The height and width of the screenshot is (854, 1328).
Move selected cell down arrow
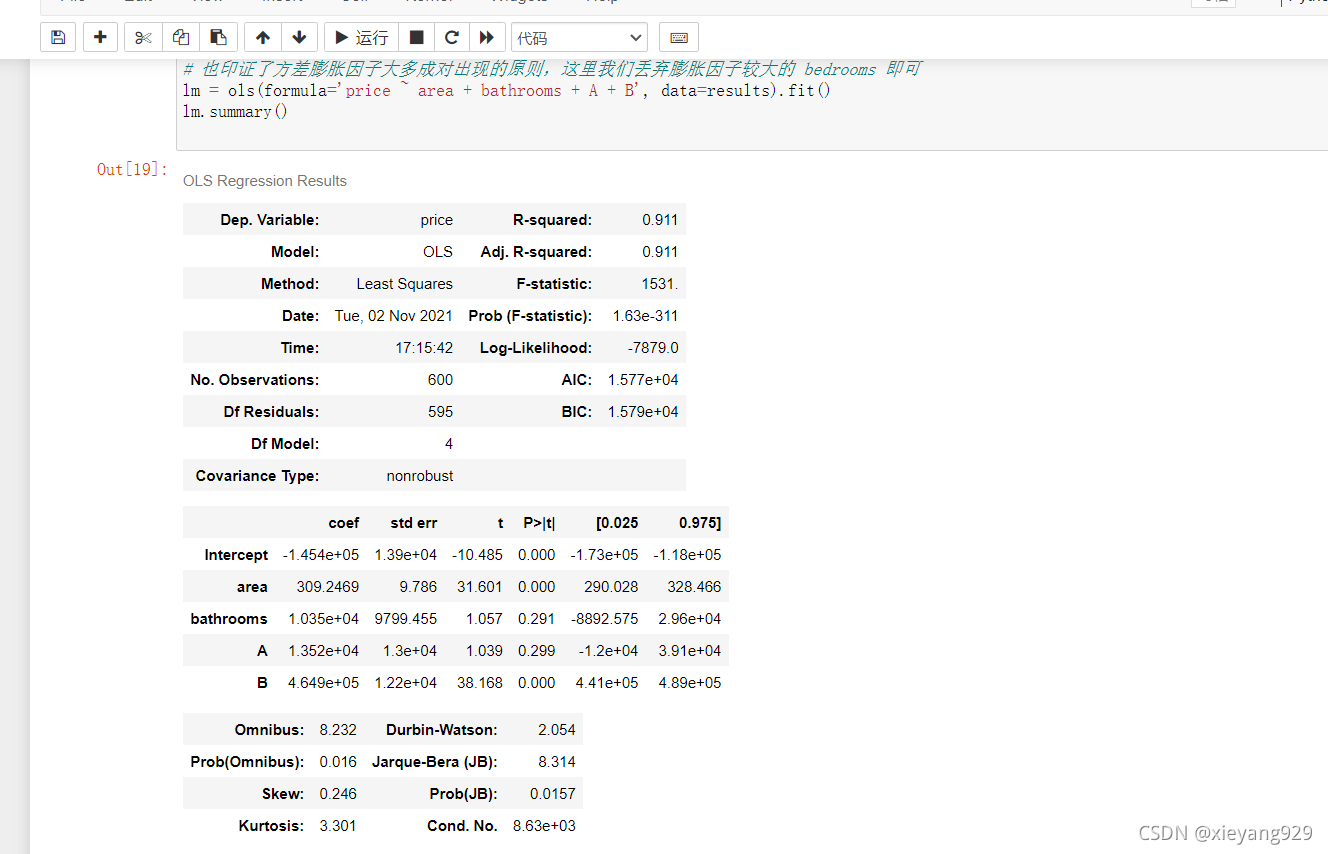299,38
